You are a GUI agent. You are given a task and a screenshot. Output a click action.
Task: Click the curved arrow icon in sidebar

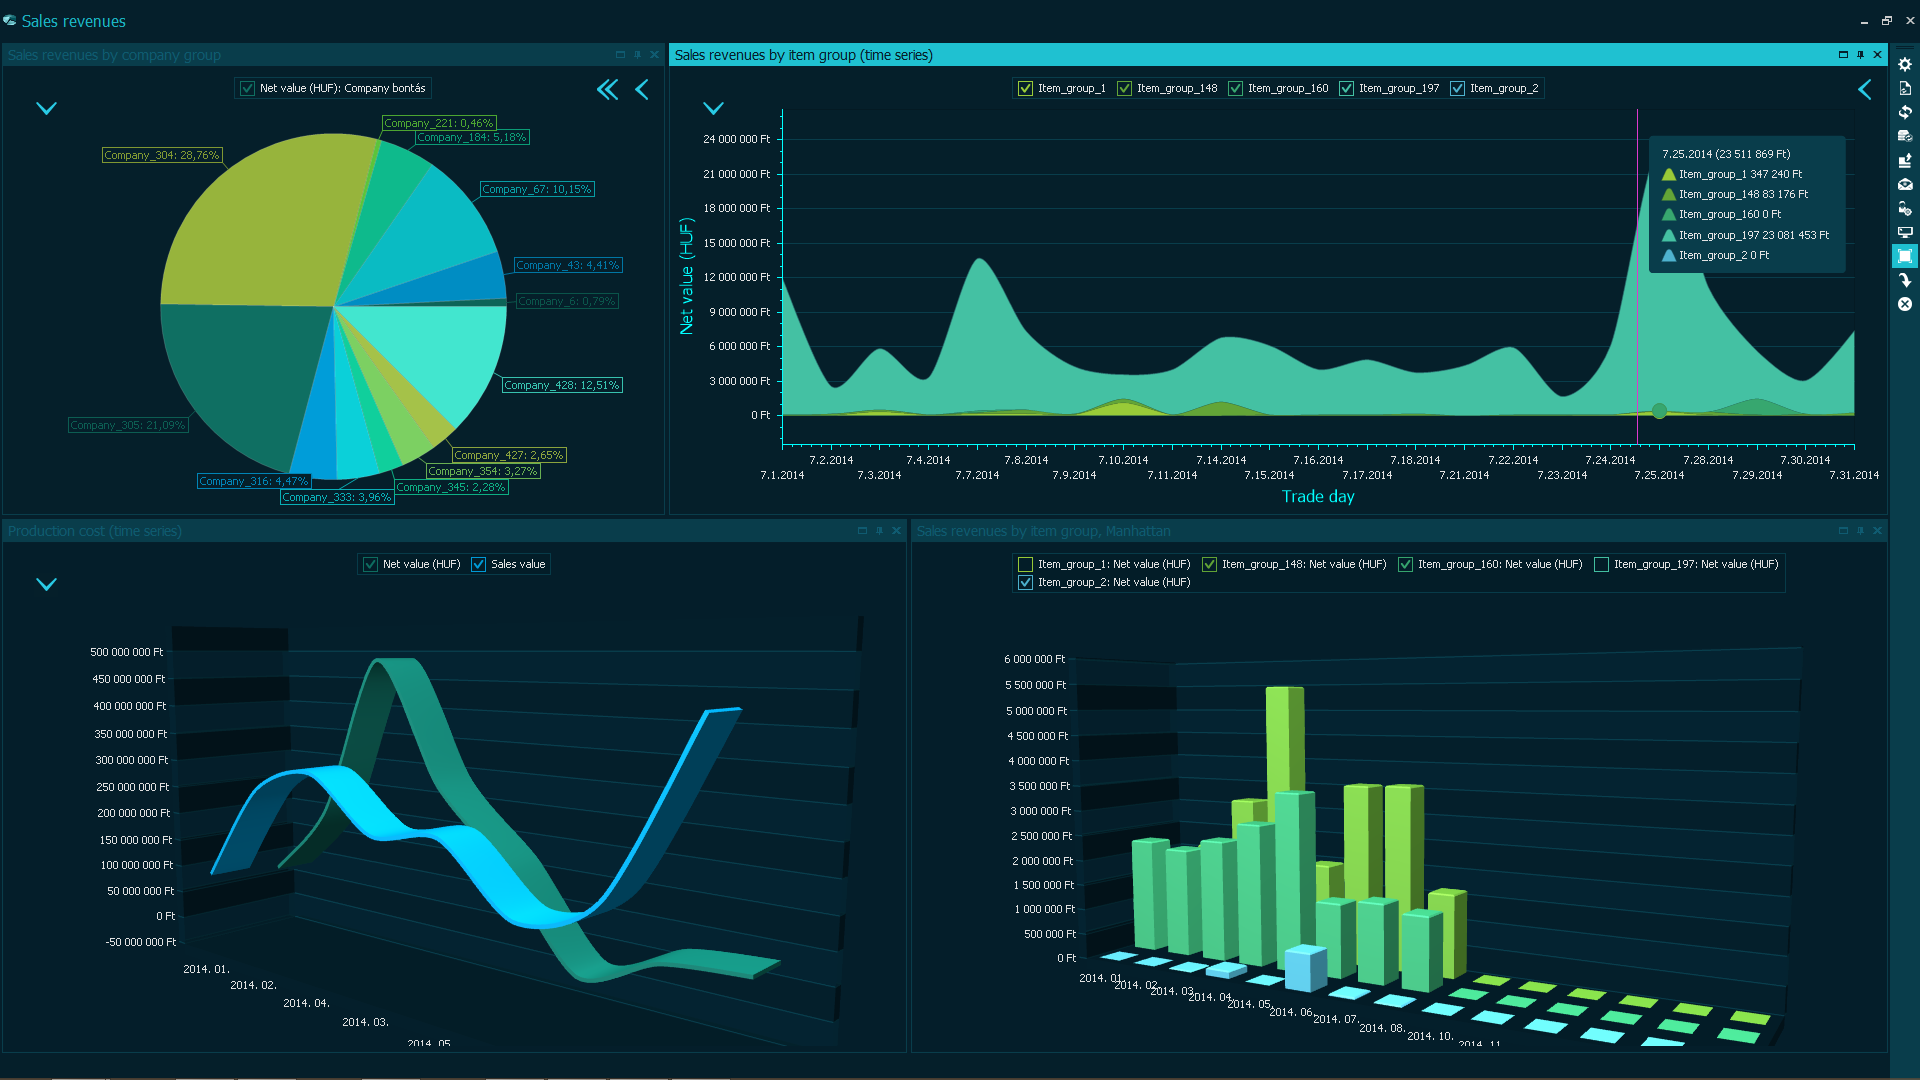[x=1905, y=280]
